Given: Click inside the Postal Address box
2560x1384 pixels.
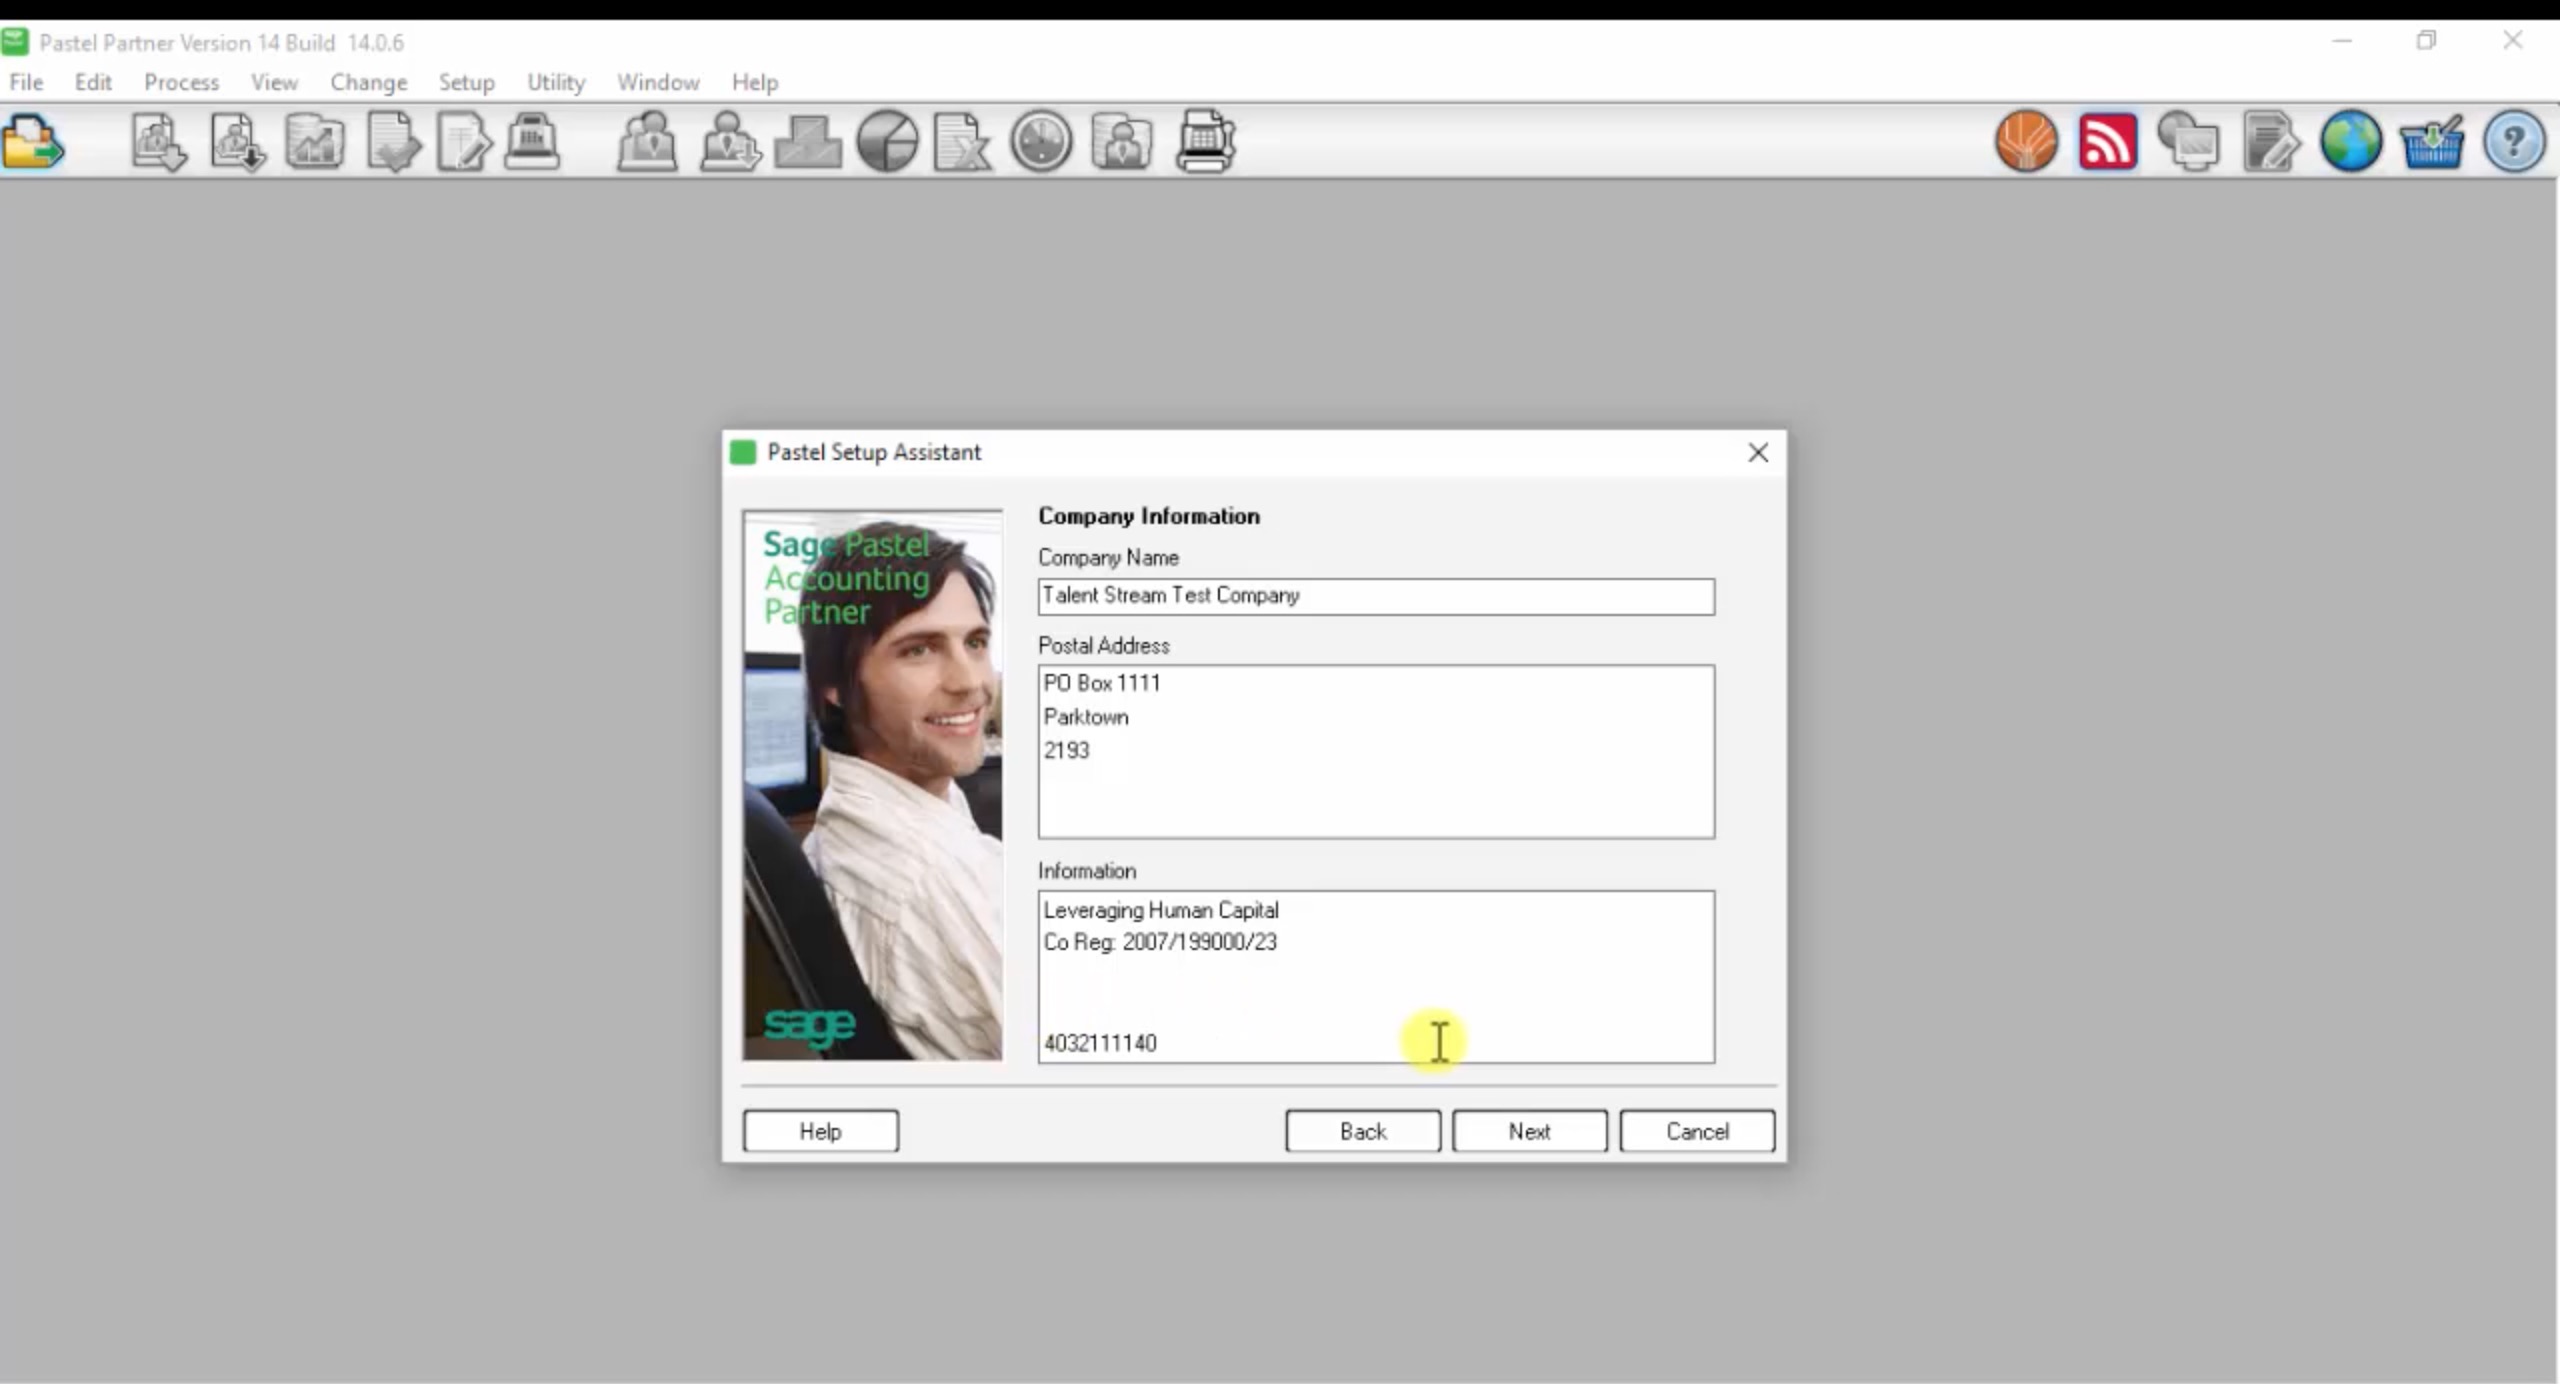Looking at the screenshot, I should pos(1375,751).
